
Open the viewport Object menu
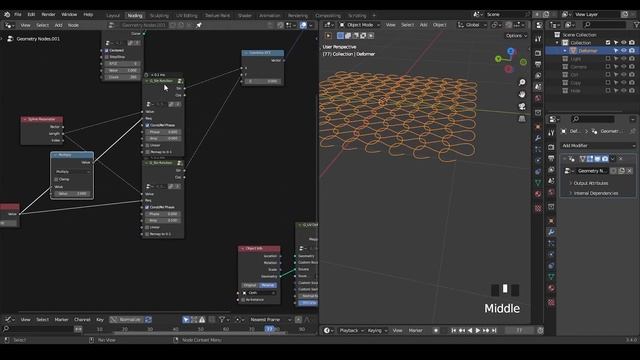coord(440,25)
